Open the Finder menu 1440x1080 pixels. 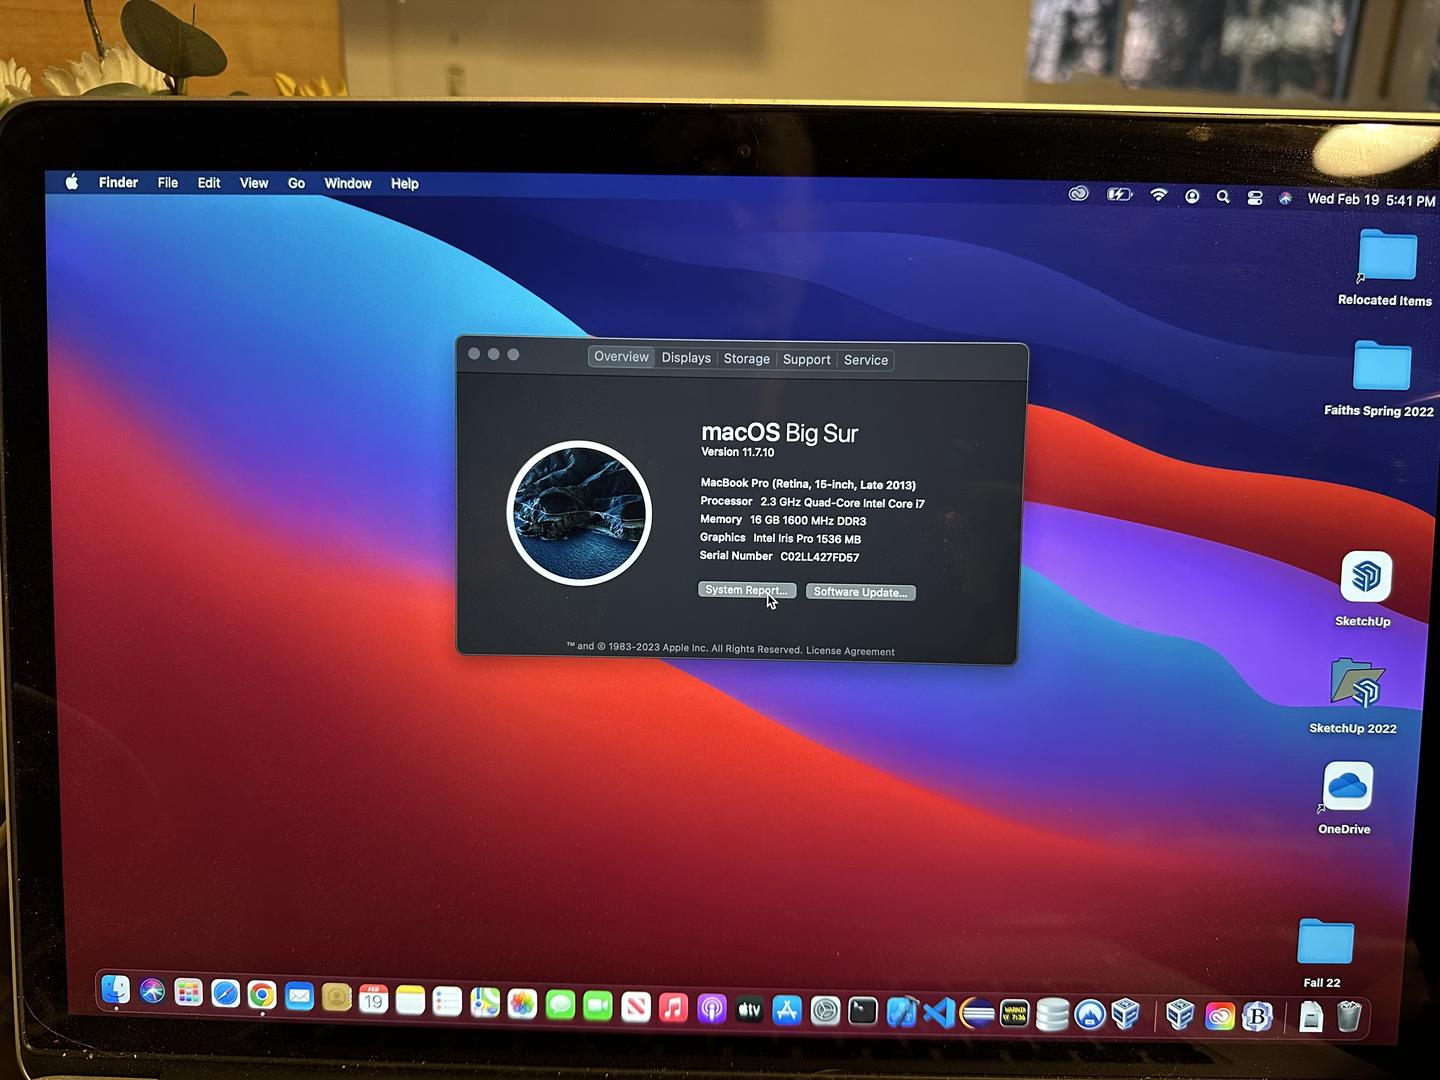coord(118,182)
